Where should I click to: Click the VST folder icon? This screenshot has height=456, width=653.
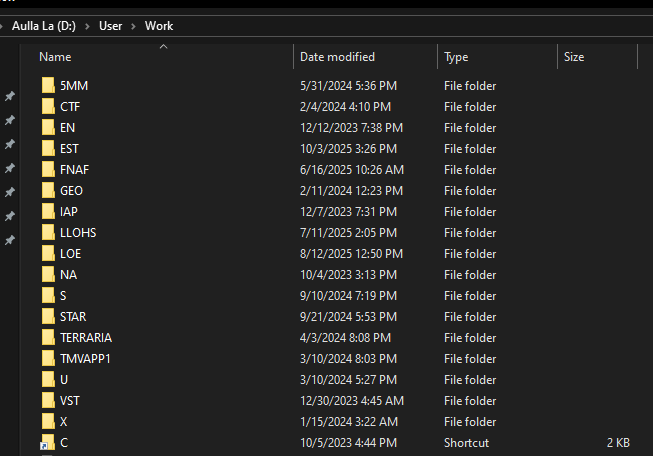pos(47,400)
